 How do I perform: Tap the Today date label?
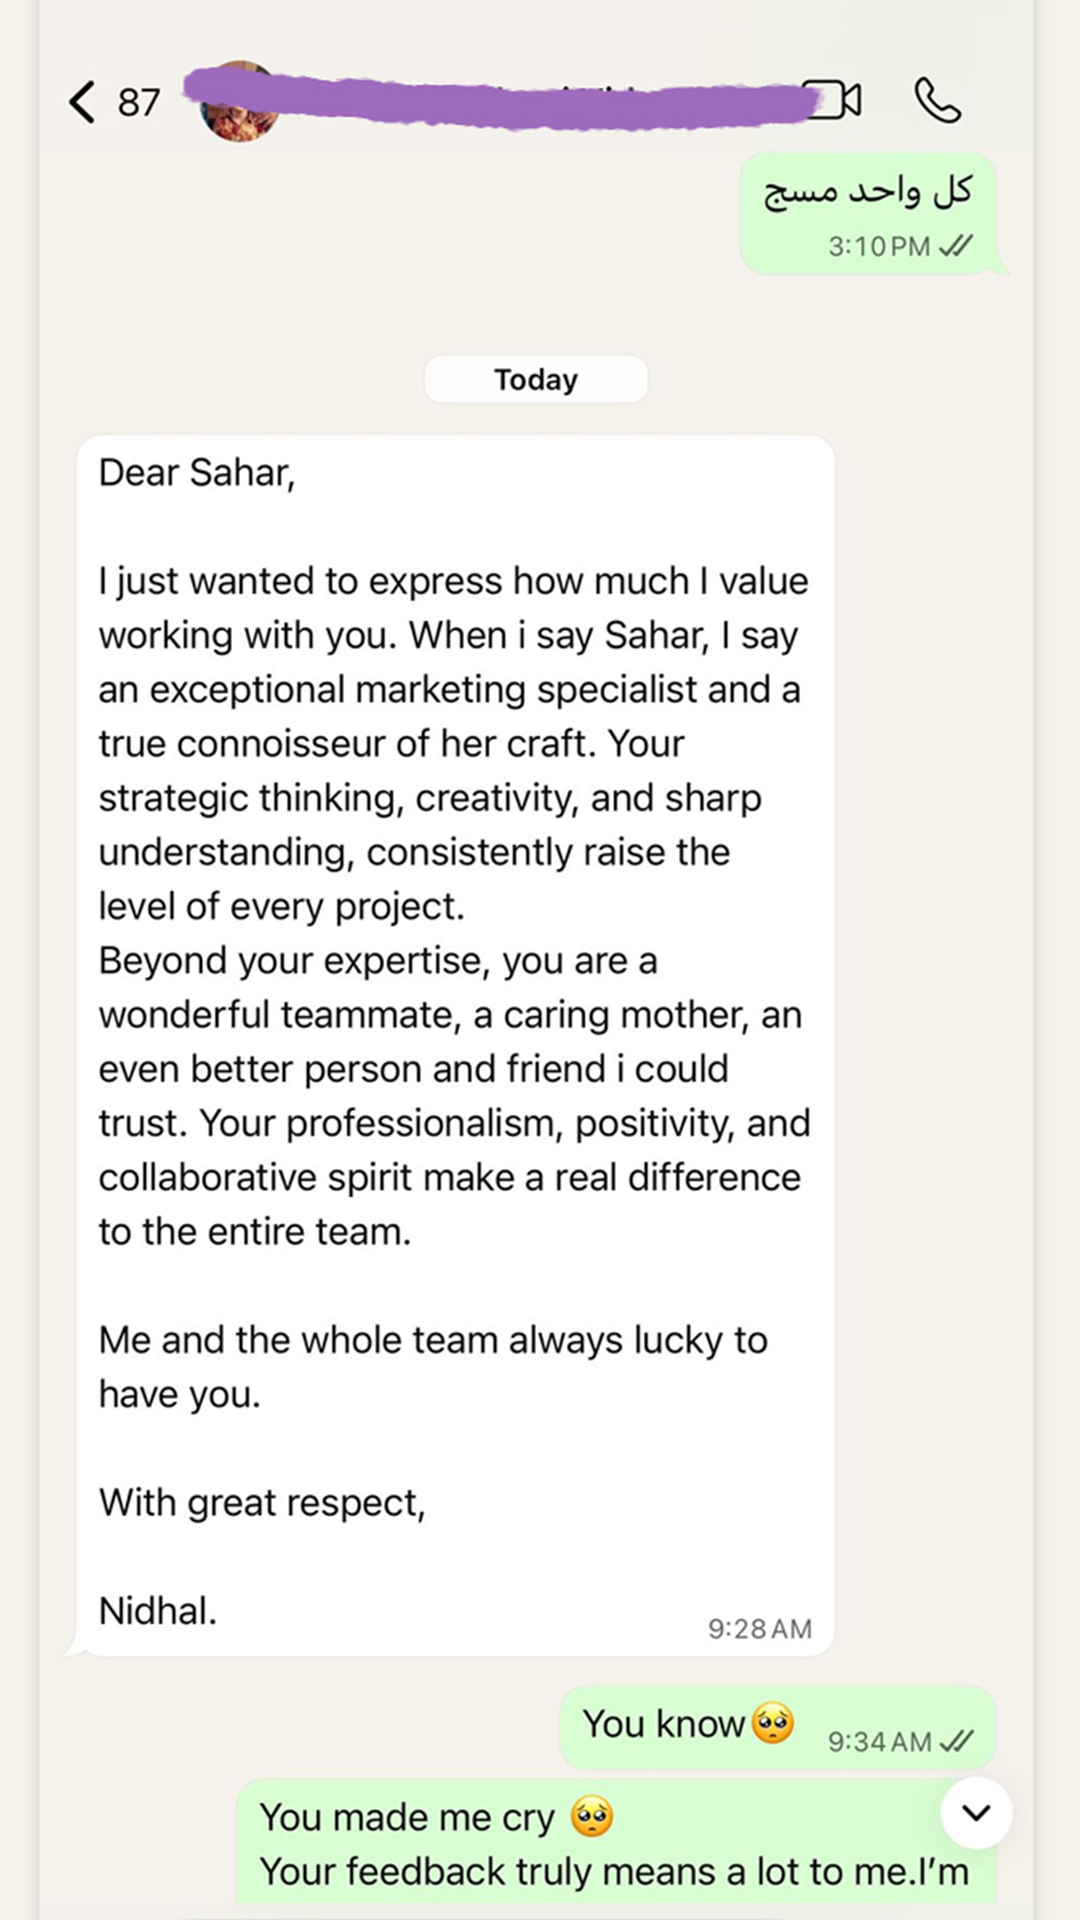point(536,380)
